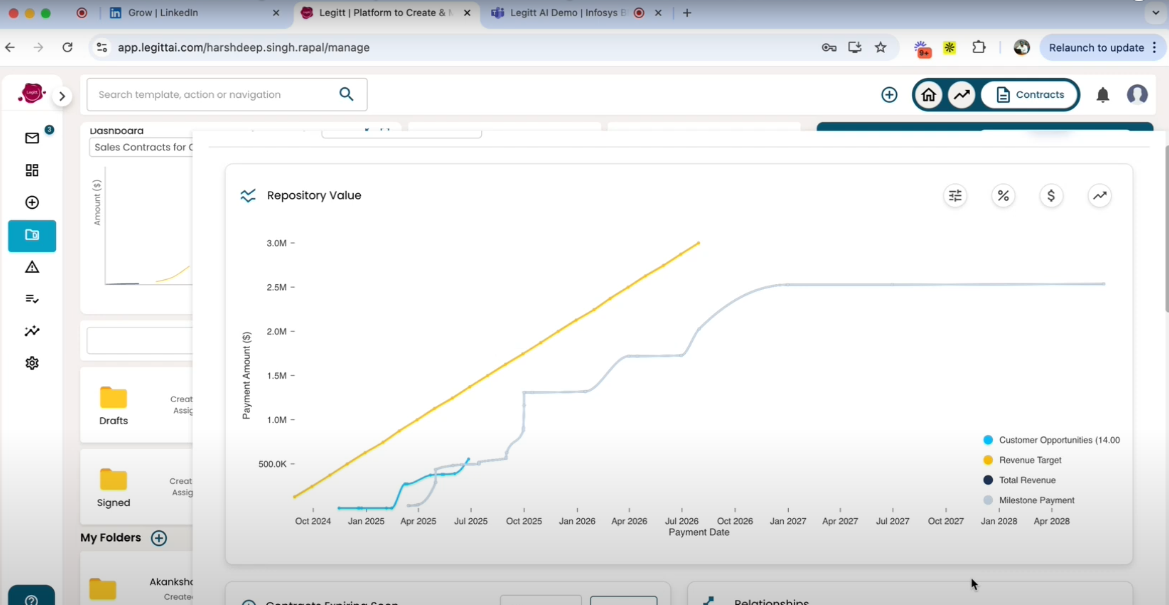1169x605 pixels.
Task: Click the Oct 2025 axis label
Action: pyautogui.click(x=523, y=521)
